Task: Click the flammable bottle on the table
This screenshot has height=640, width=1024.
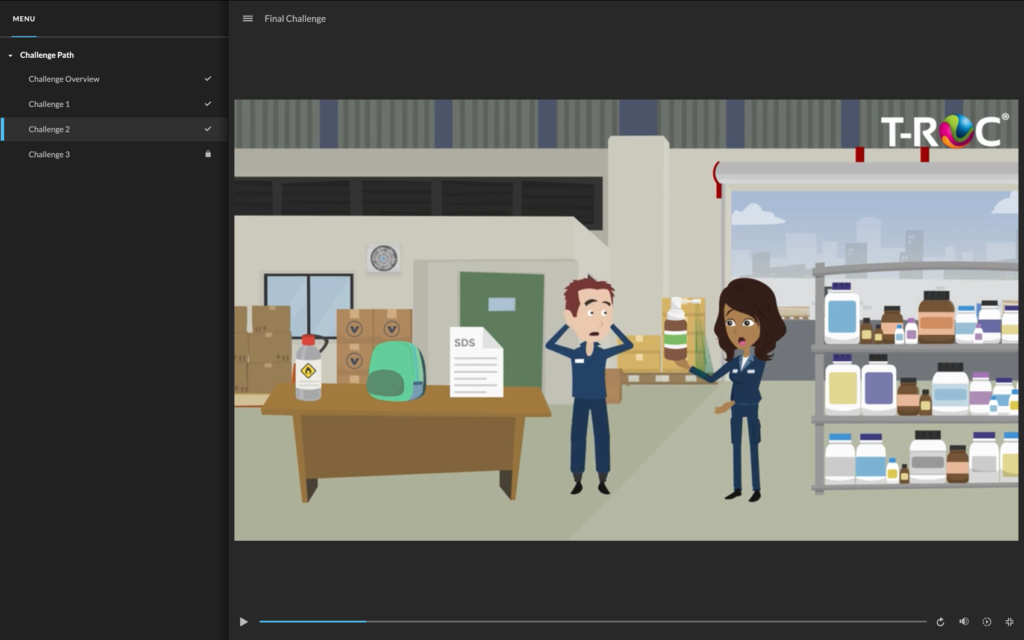Action: (x=308, y=368)
